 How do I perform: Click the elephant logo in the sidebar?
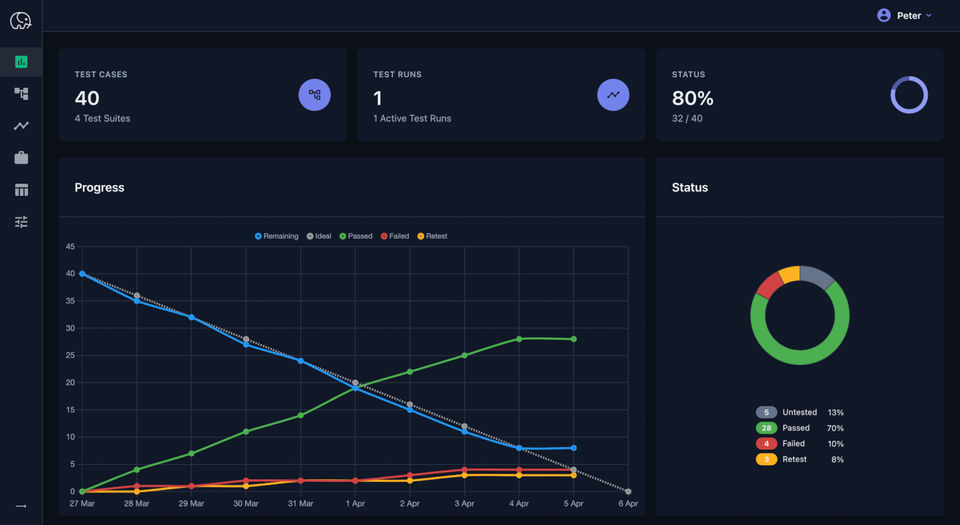(20, 21)
